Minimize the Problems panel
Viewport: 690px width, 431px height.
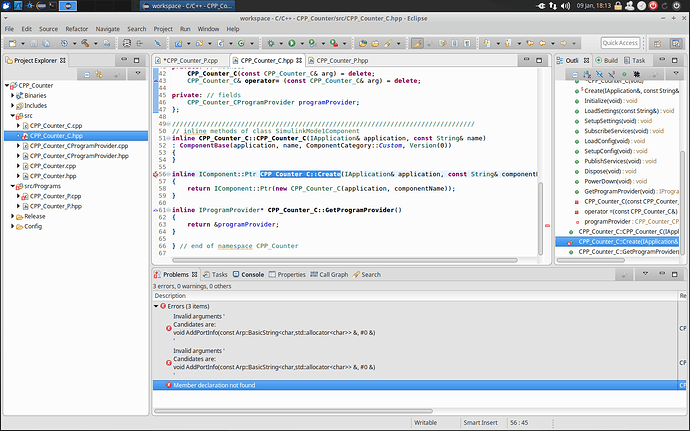pos(662,274)
